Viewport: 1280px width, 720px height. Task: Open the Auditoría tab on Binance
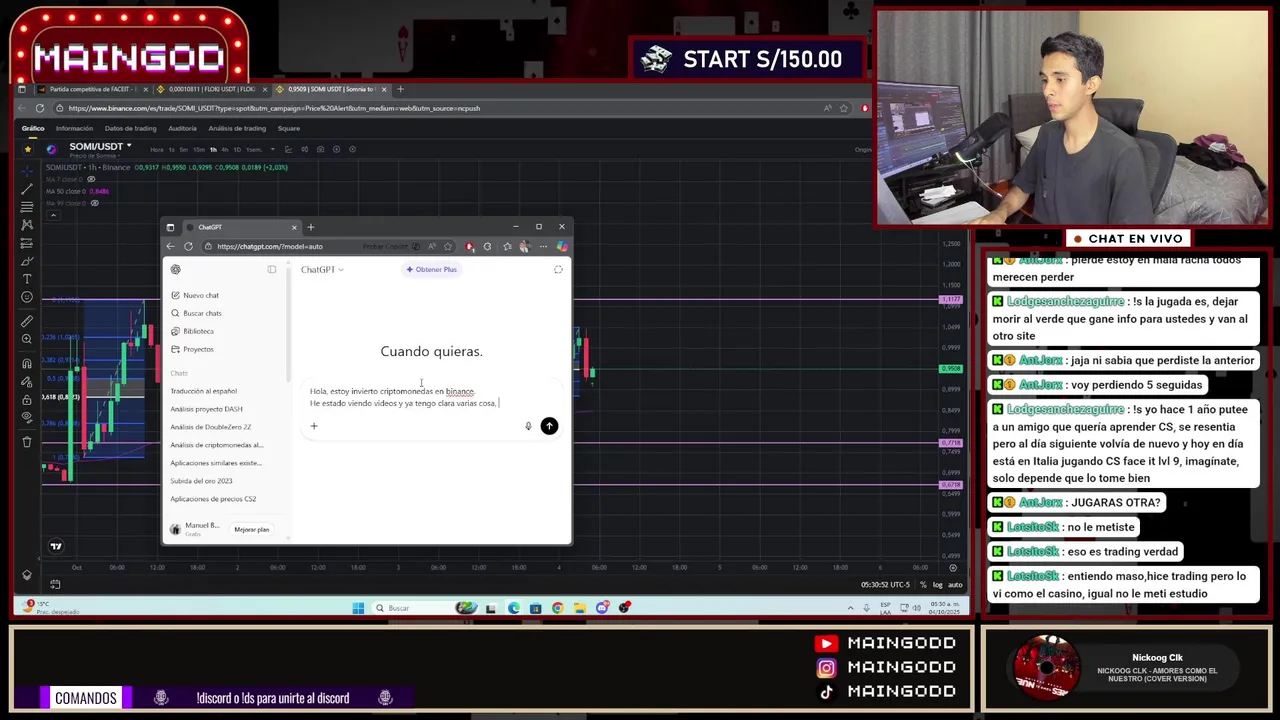[182, 128]
